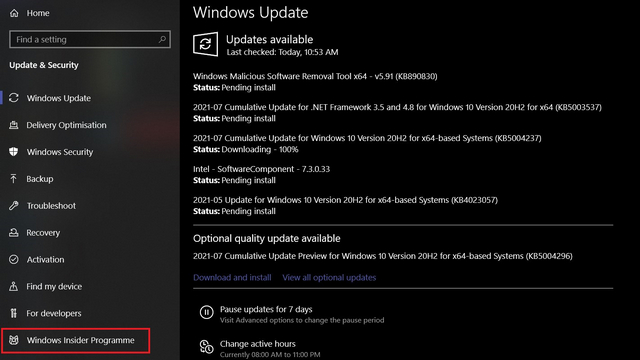Image resolution: width=640 pixels, height=360 pixels.
Task: Click the Windows Insider Programme cat icon
Action: pyautogui.click(x=14, y=340)
